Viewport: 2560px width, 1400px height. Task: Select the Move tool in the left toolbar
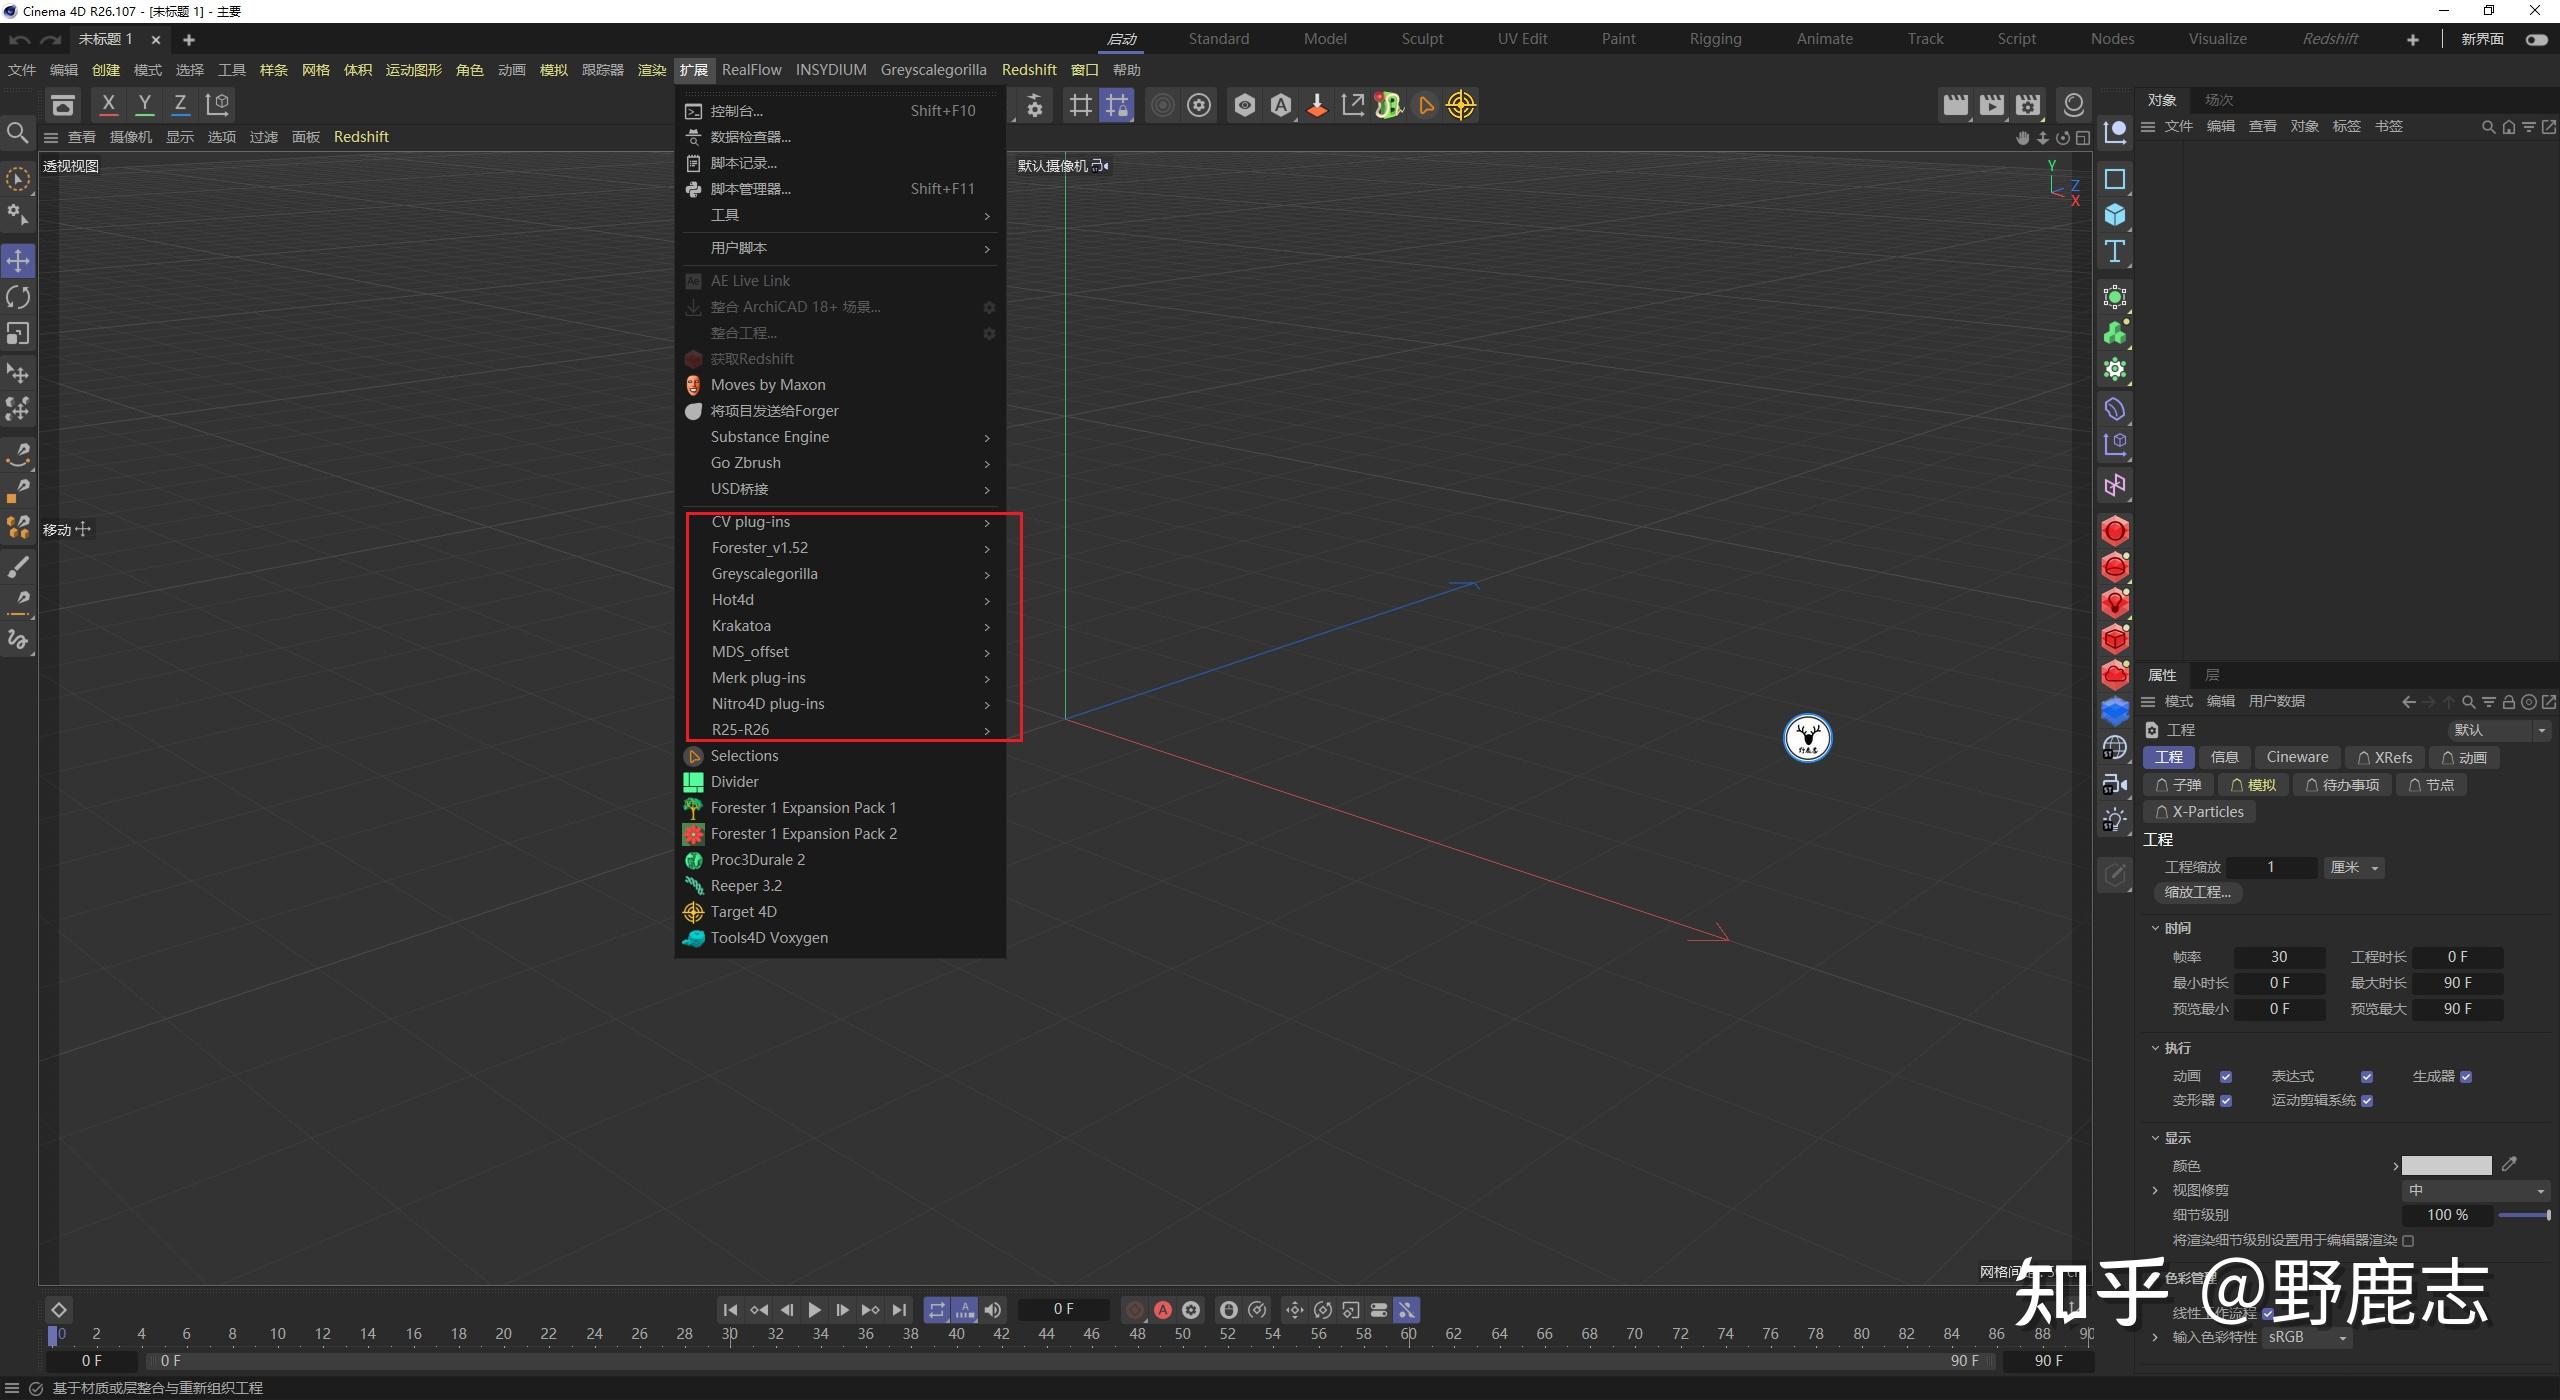click(x=17, y=260)
